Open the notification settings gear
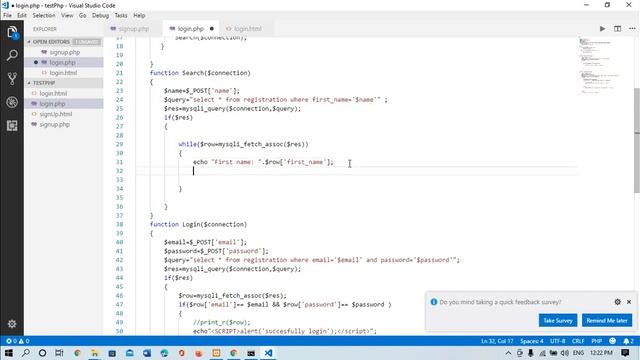The height and width of the screenshot is (360, 640). pos(618,302)
